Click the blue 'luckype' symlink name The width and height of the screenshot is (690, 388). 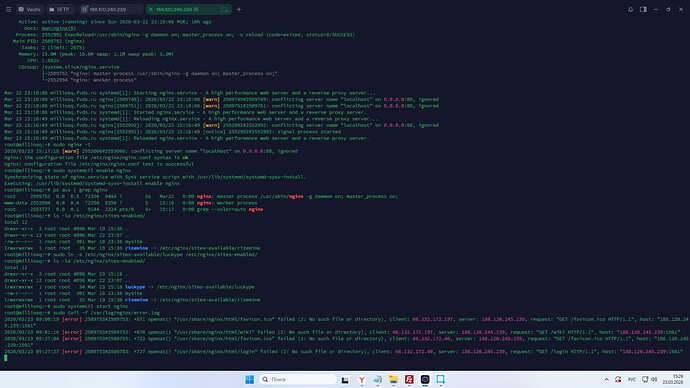coord(135,287)
